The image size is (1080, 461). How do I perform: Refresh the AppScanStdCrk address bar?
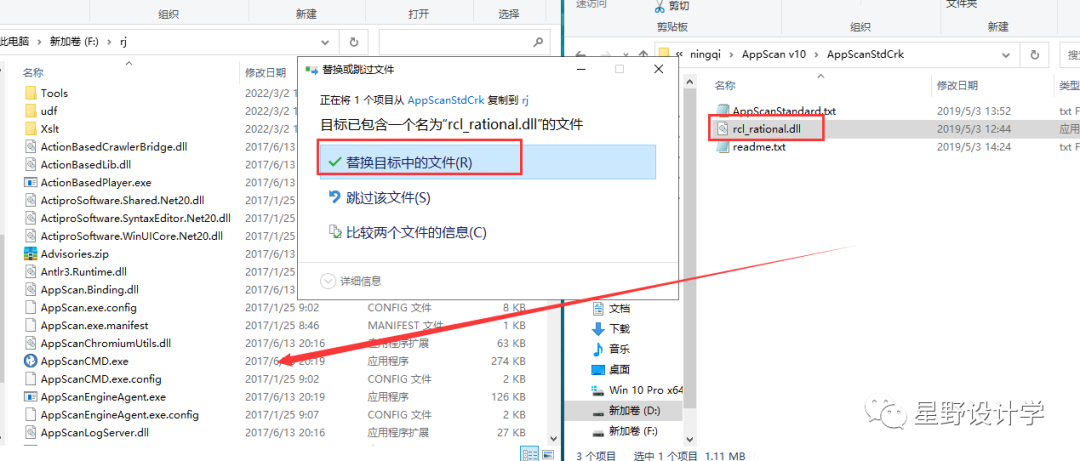1034,54
